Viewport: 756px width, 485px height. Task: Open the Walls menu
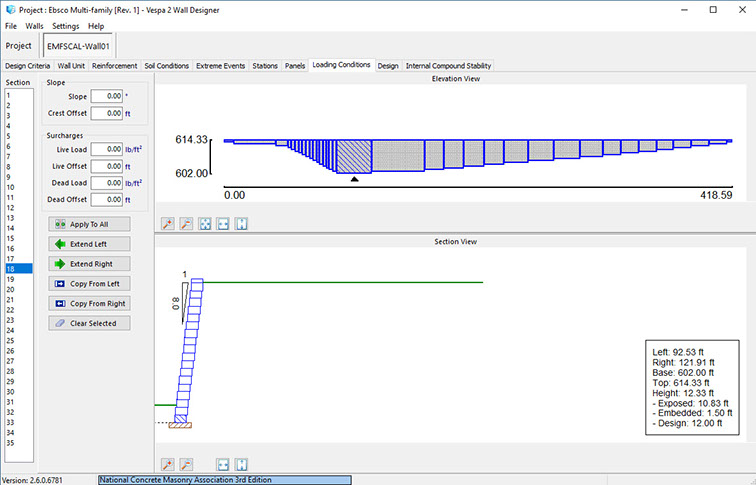click(34, 25)
